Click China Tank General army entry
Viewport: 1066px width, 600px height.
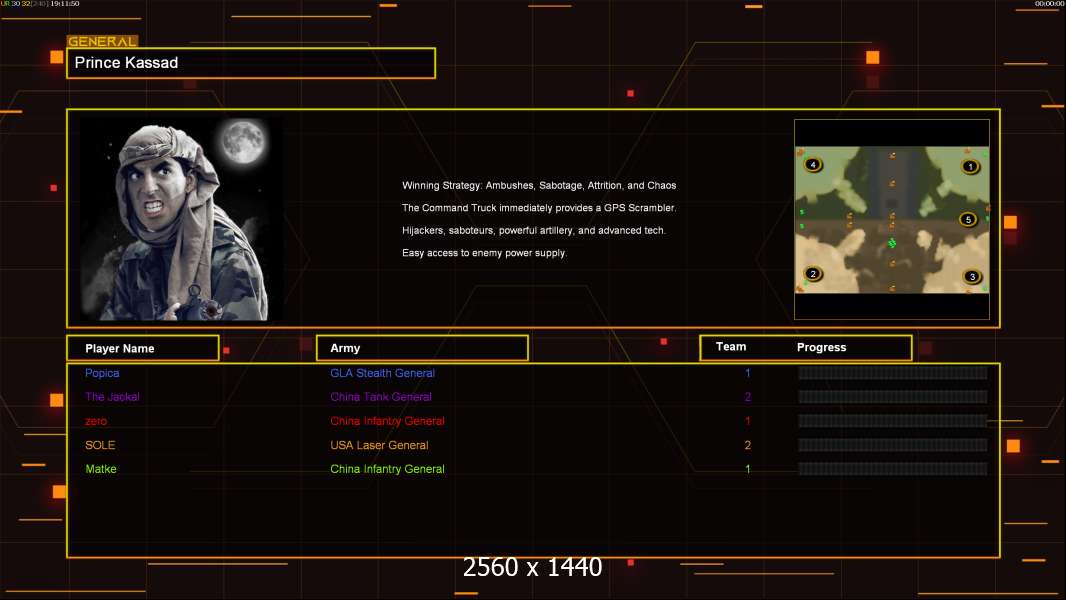381,397
